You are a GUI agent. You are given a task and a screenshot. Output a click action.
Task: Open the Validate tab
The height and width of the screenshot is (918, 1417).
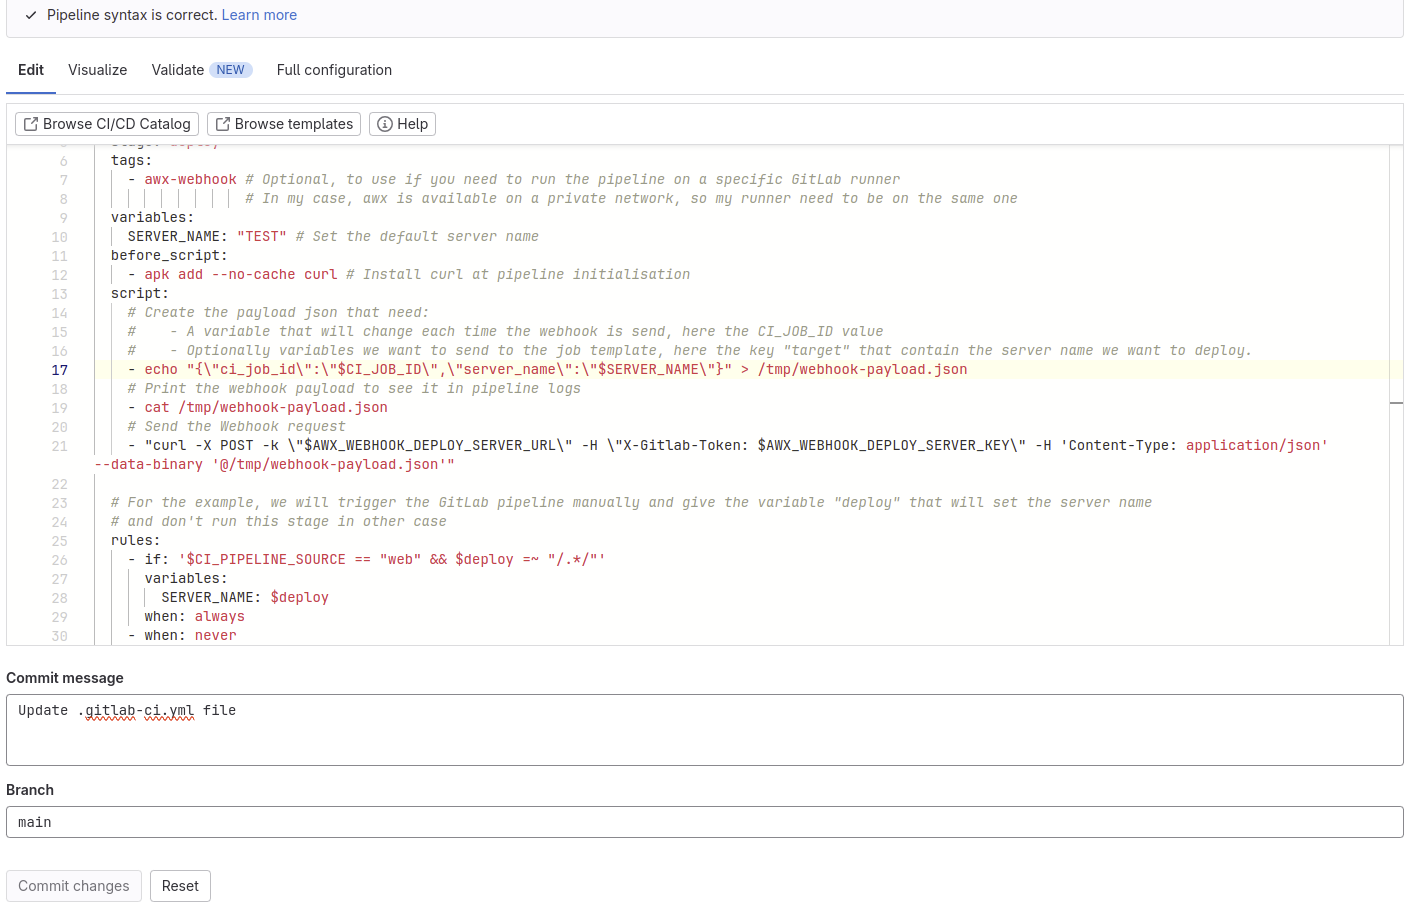[x=178, y=70]
